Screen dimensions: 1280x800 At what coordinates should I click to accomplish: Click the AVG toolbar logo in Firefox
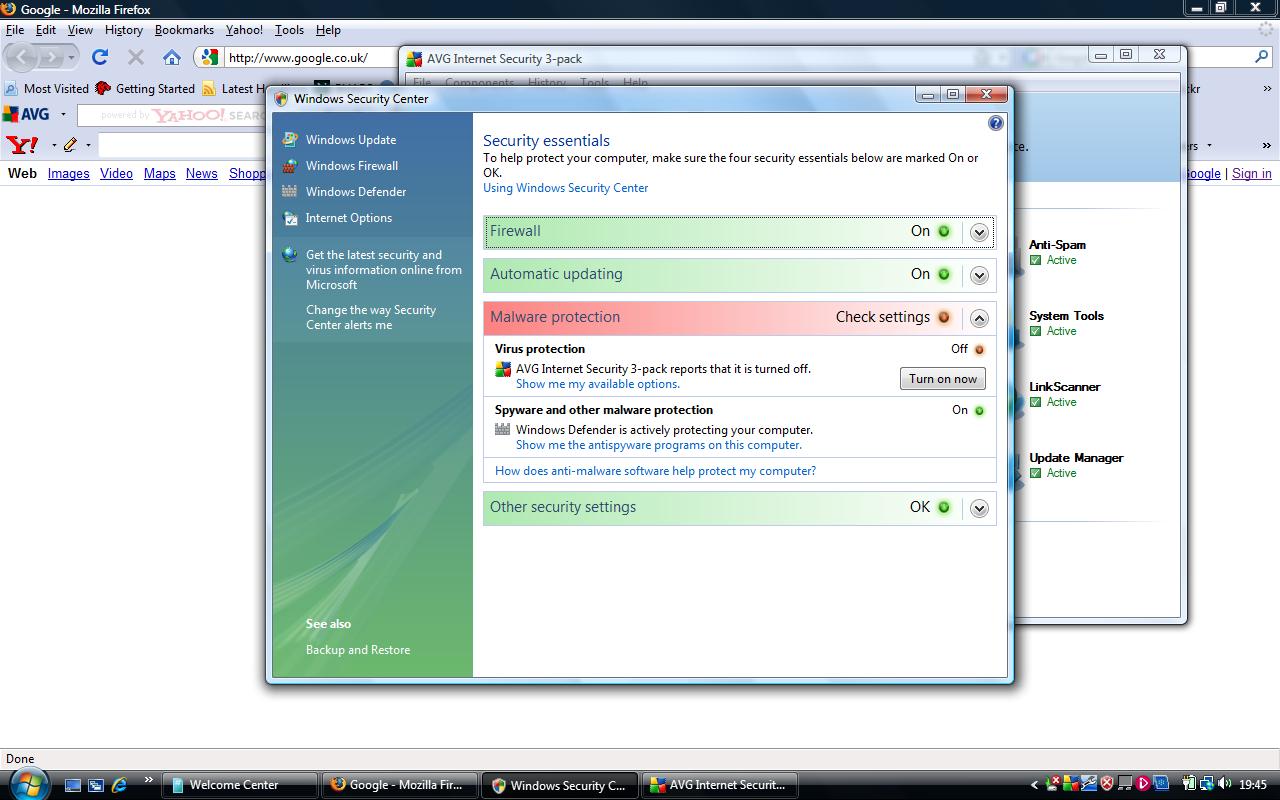click(x=27, y=115)
